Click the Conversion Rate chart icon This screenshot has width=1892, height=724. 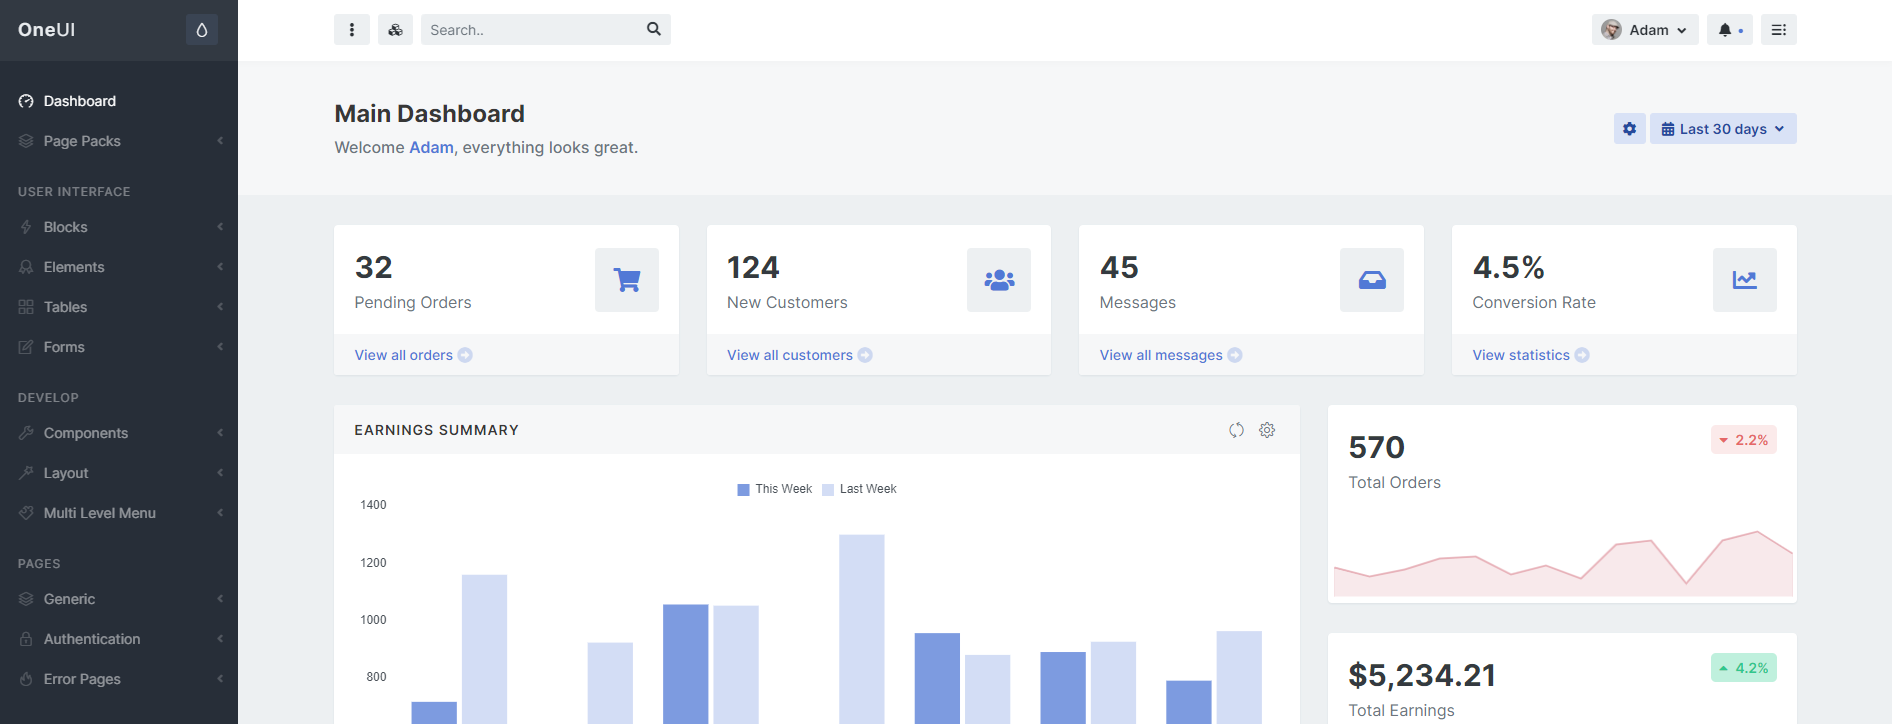click(x=1745, y=280)
